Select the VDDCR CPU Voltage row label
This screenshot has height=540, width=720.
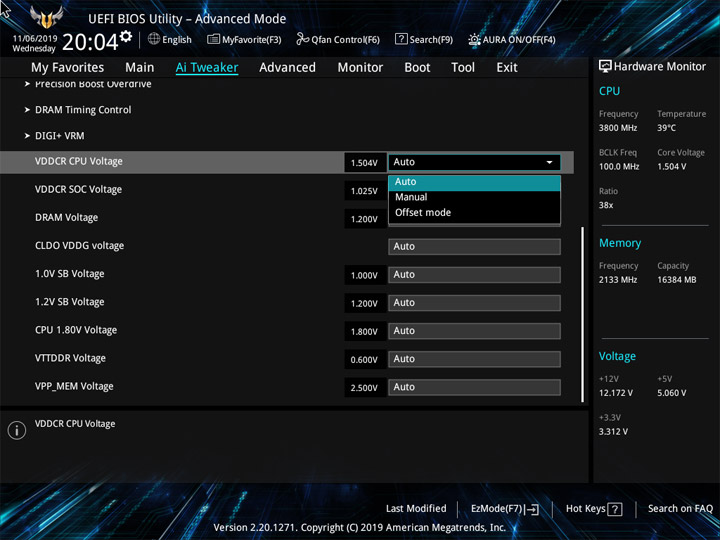79,162
